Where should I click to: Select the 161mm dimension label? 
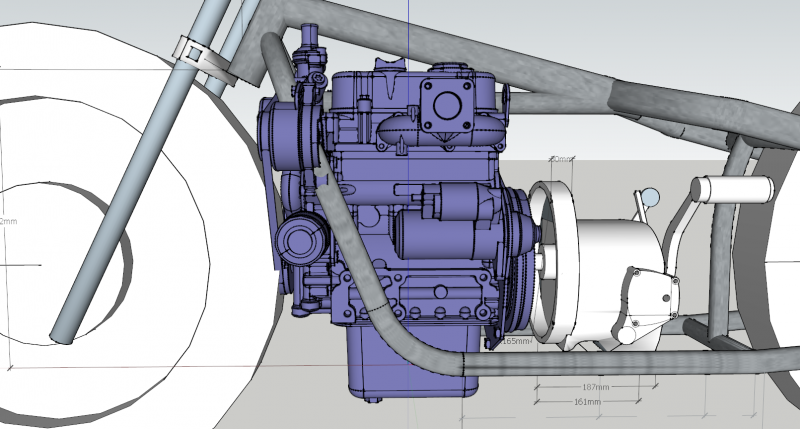(x=587, y=402)
